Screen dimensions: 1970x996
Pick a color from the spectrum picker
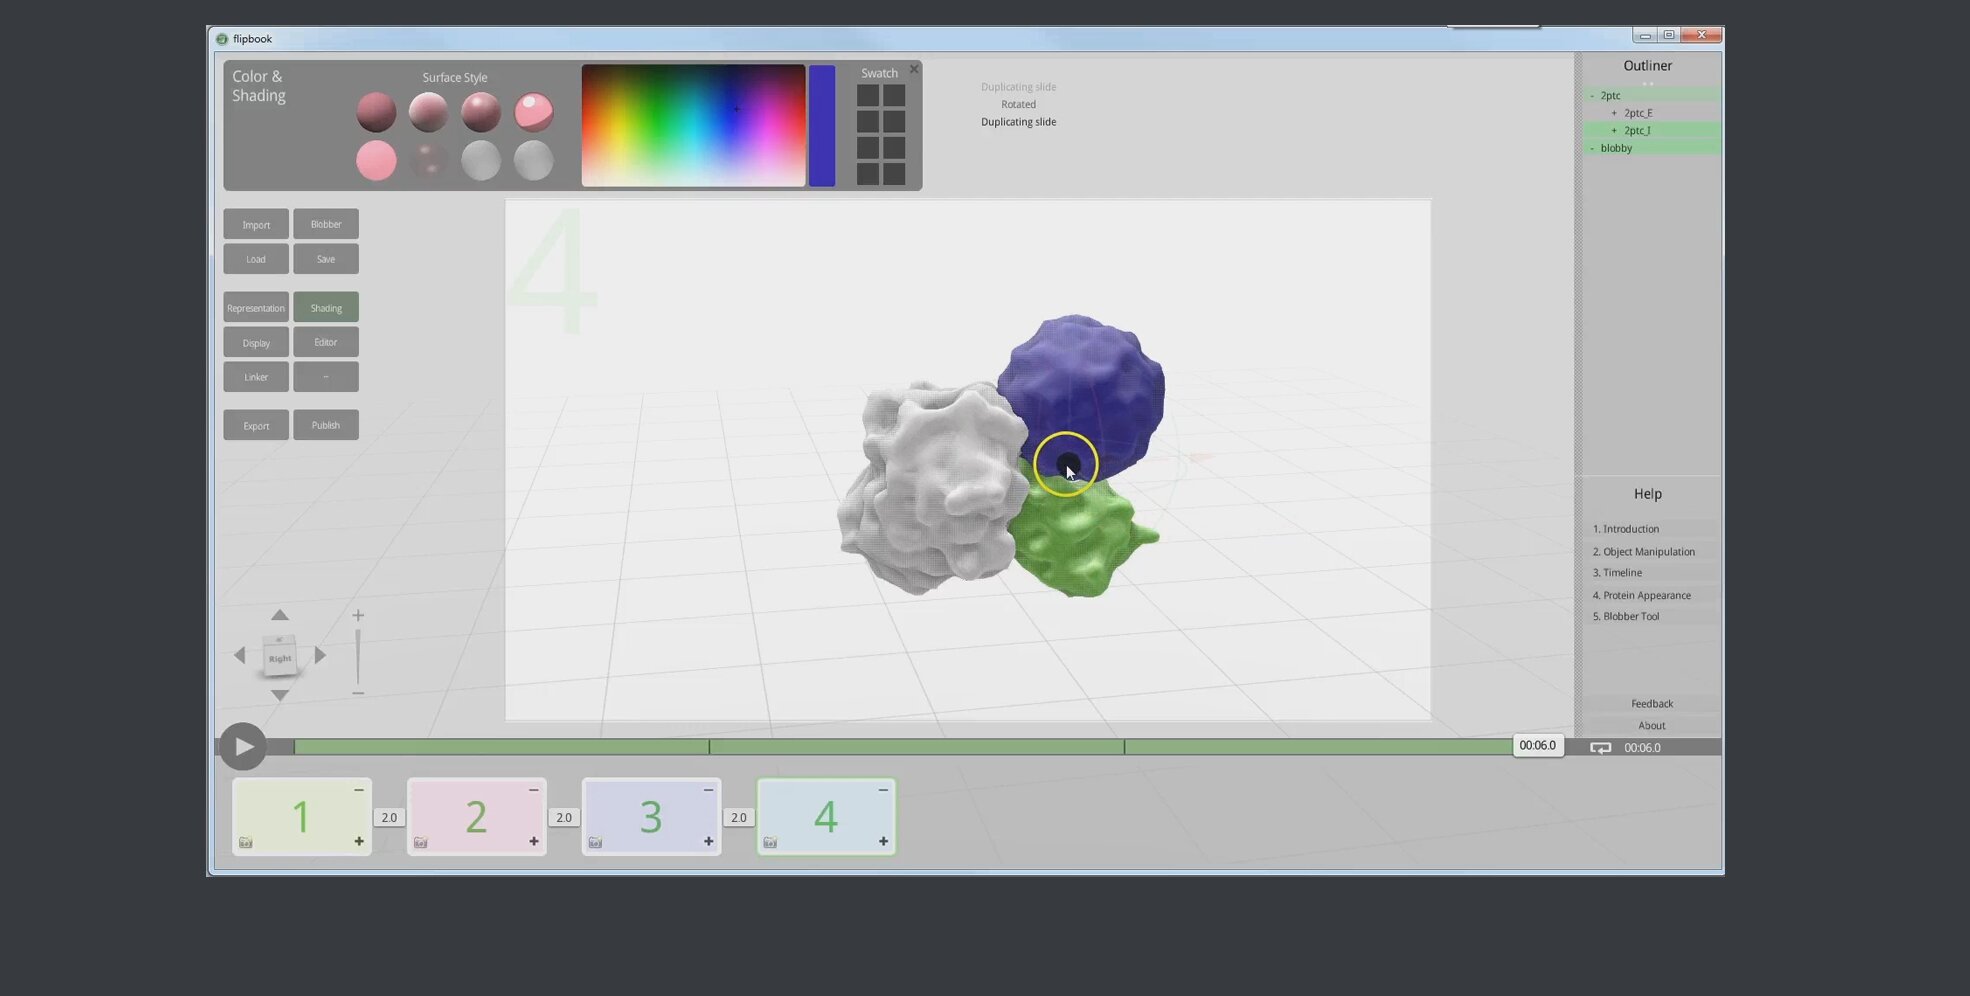693,125
